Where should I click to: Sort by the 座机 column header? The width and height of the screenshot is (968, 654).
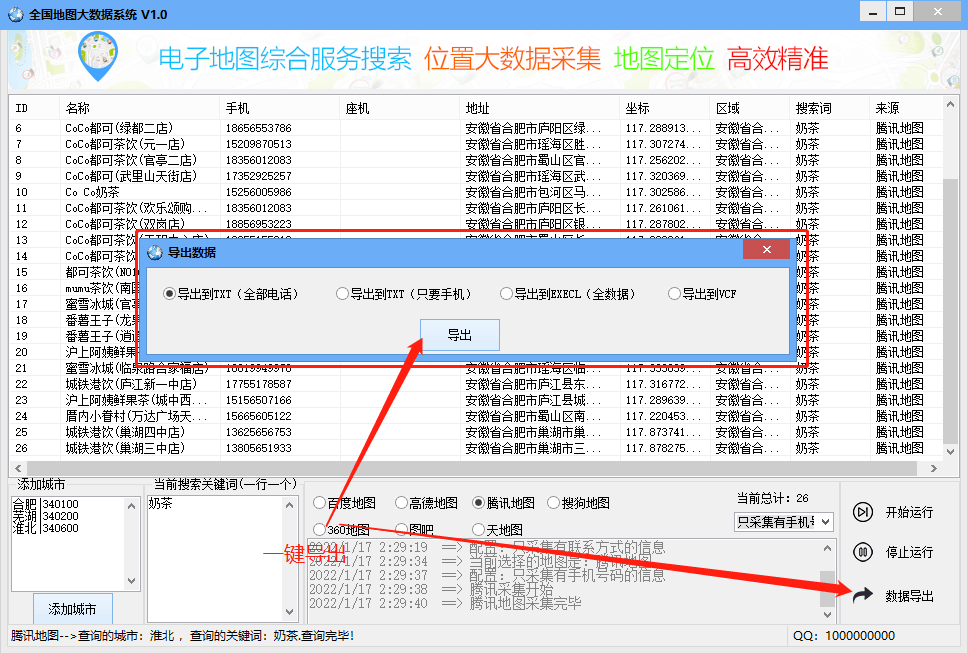click(x=399, y=108)
